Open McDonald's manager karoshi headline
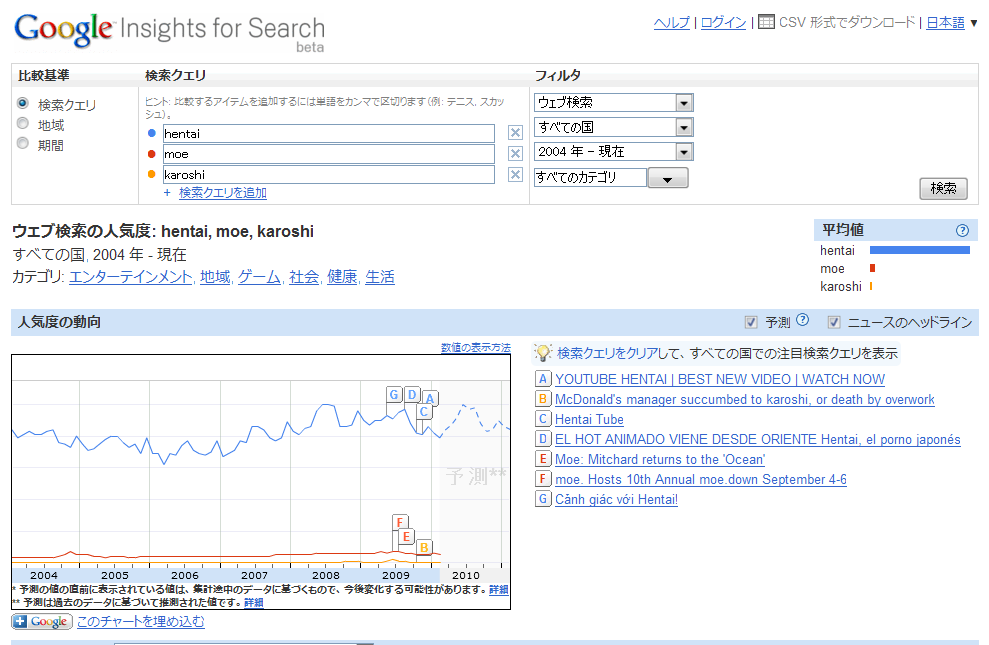This screenshot has width=989, height=645. coord(745,399)
